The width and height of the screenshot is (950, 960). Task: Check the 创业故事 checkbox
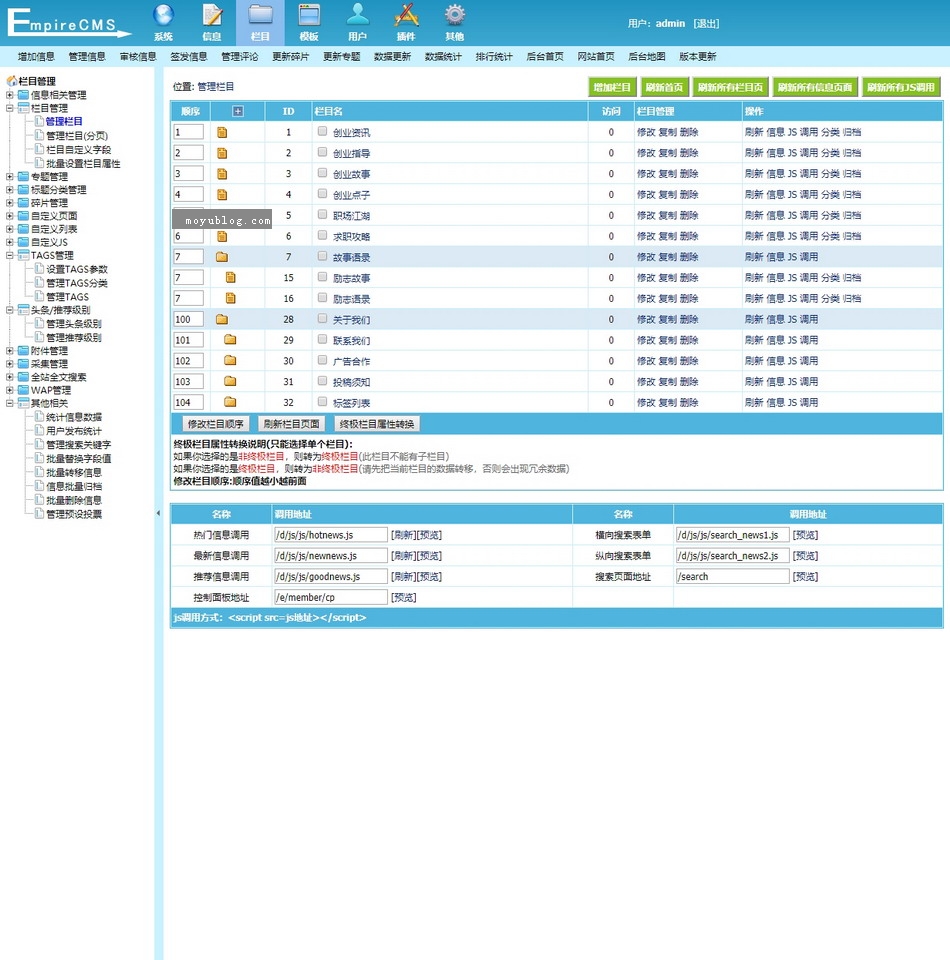point(322,173)
